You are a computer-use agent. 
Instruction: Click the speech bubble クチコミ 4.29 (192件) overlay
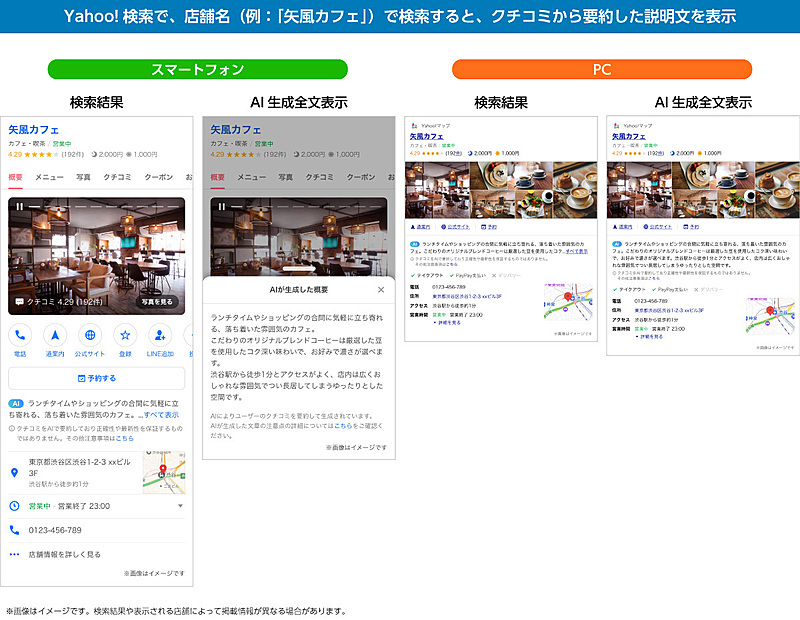[x=59, y=302]
